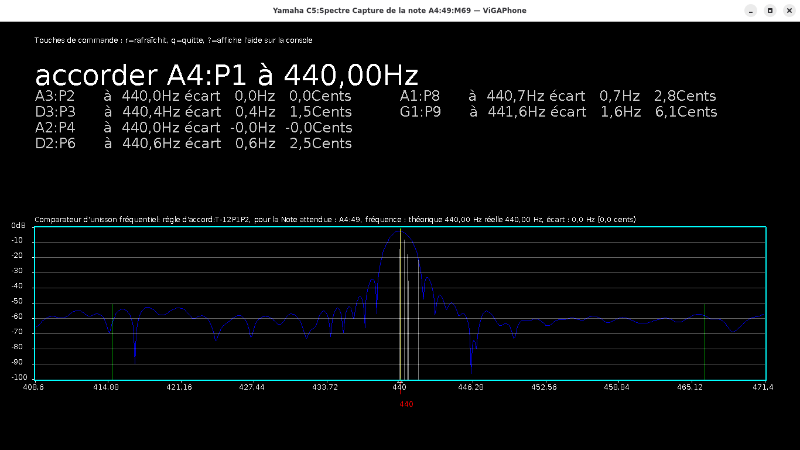Select the G1:P9 partial row
Image resolution: width=800 pixels, height=450 pixels.
pyautogui.click(x=558, y=112)
